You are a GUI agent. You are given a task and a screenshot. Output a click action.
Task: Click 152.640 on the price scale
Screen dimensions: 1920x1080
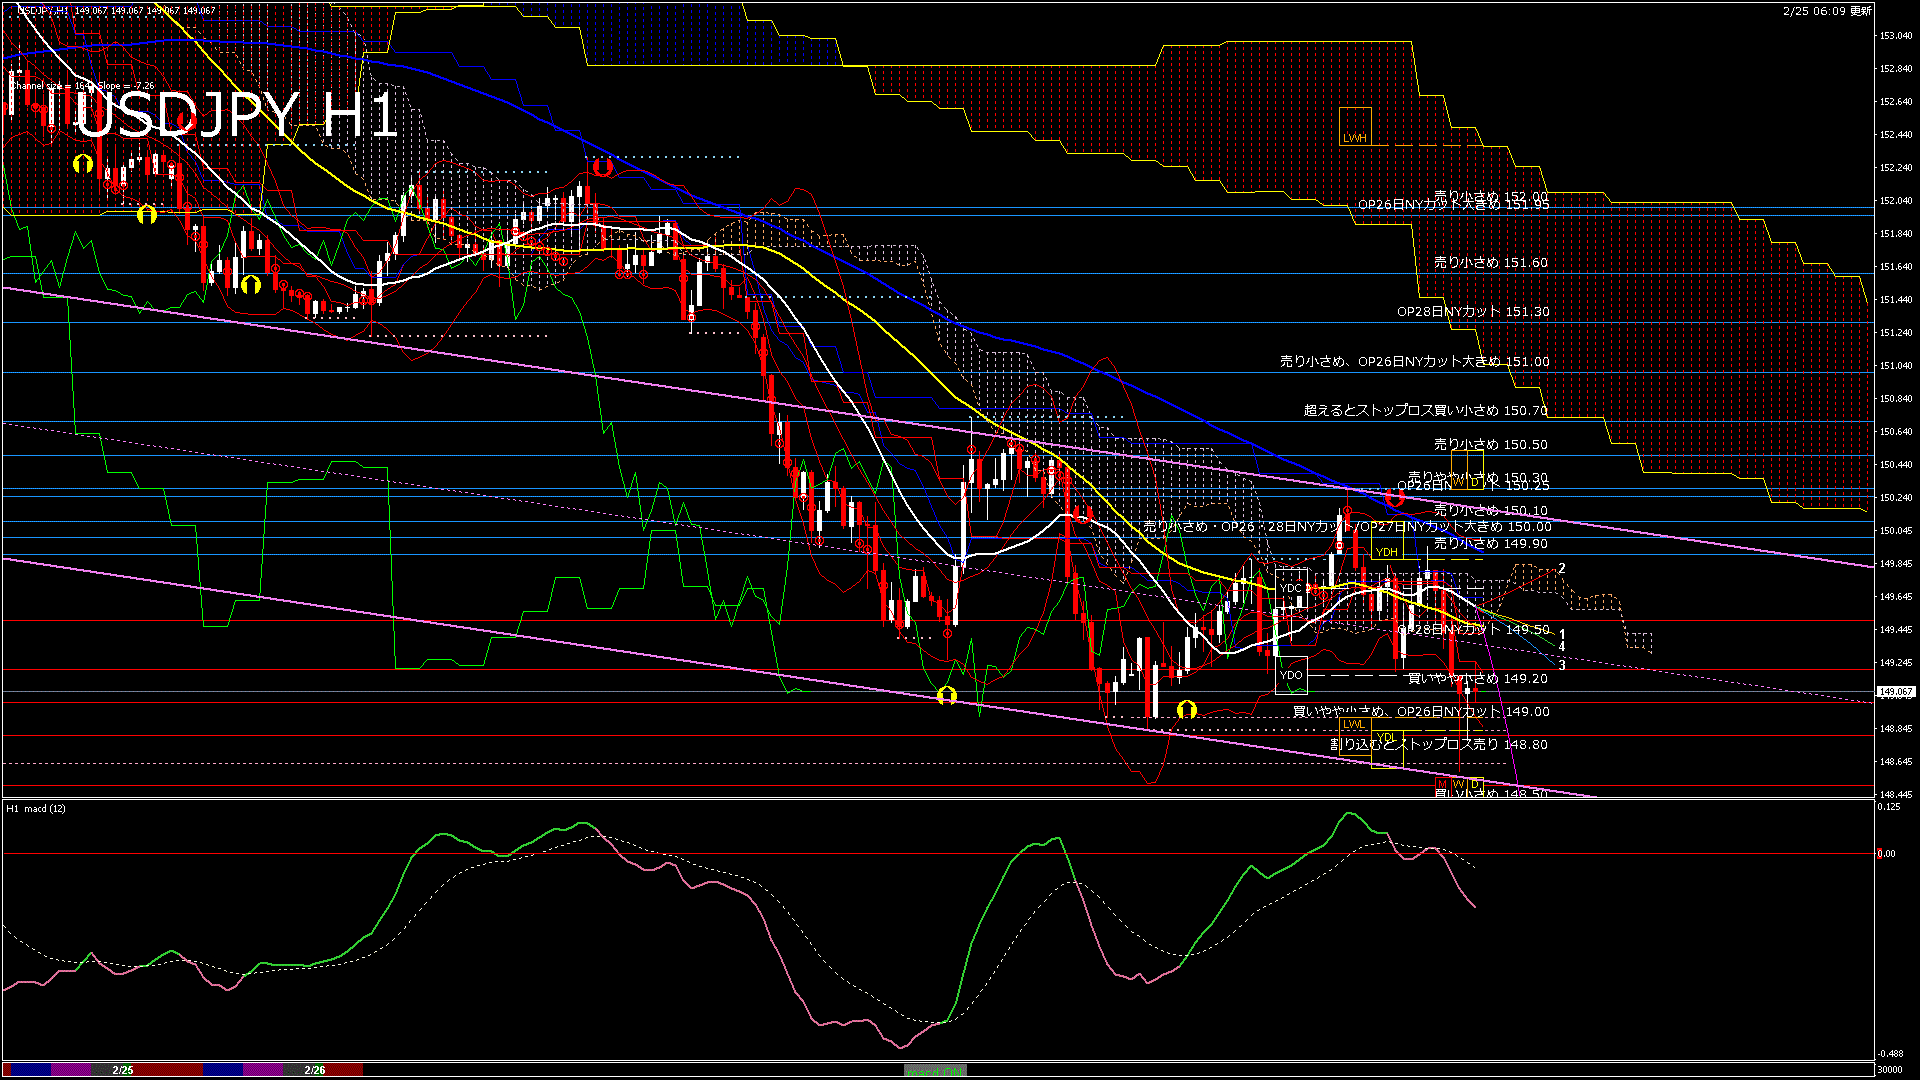(1896, 102)
